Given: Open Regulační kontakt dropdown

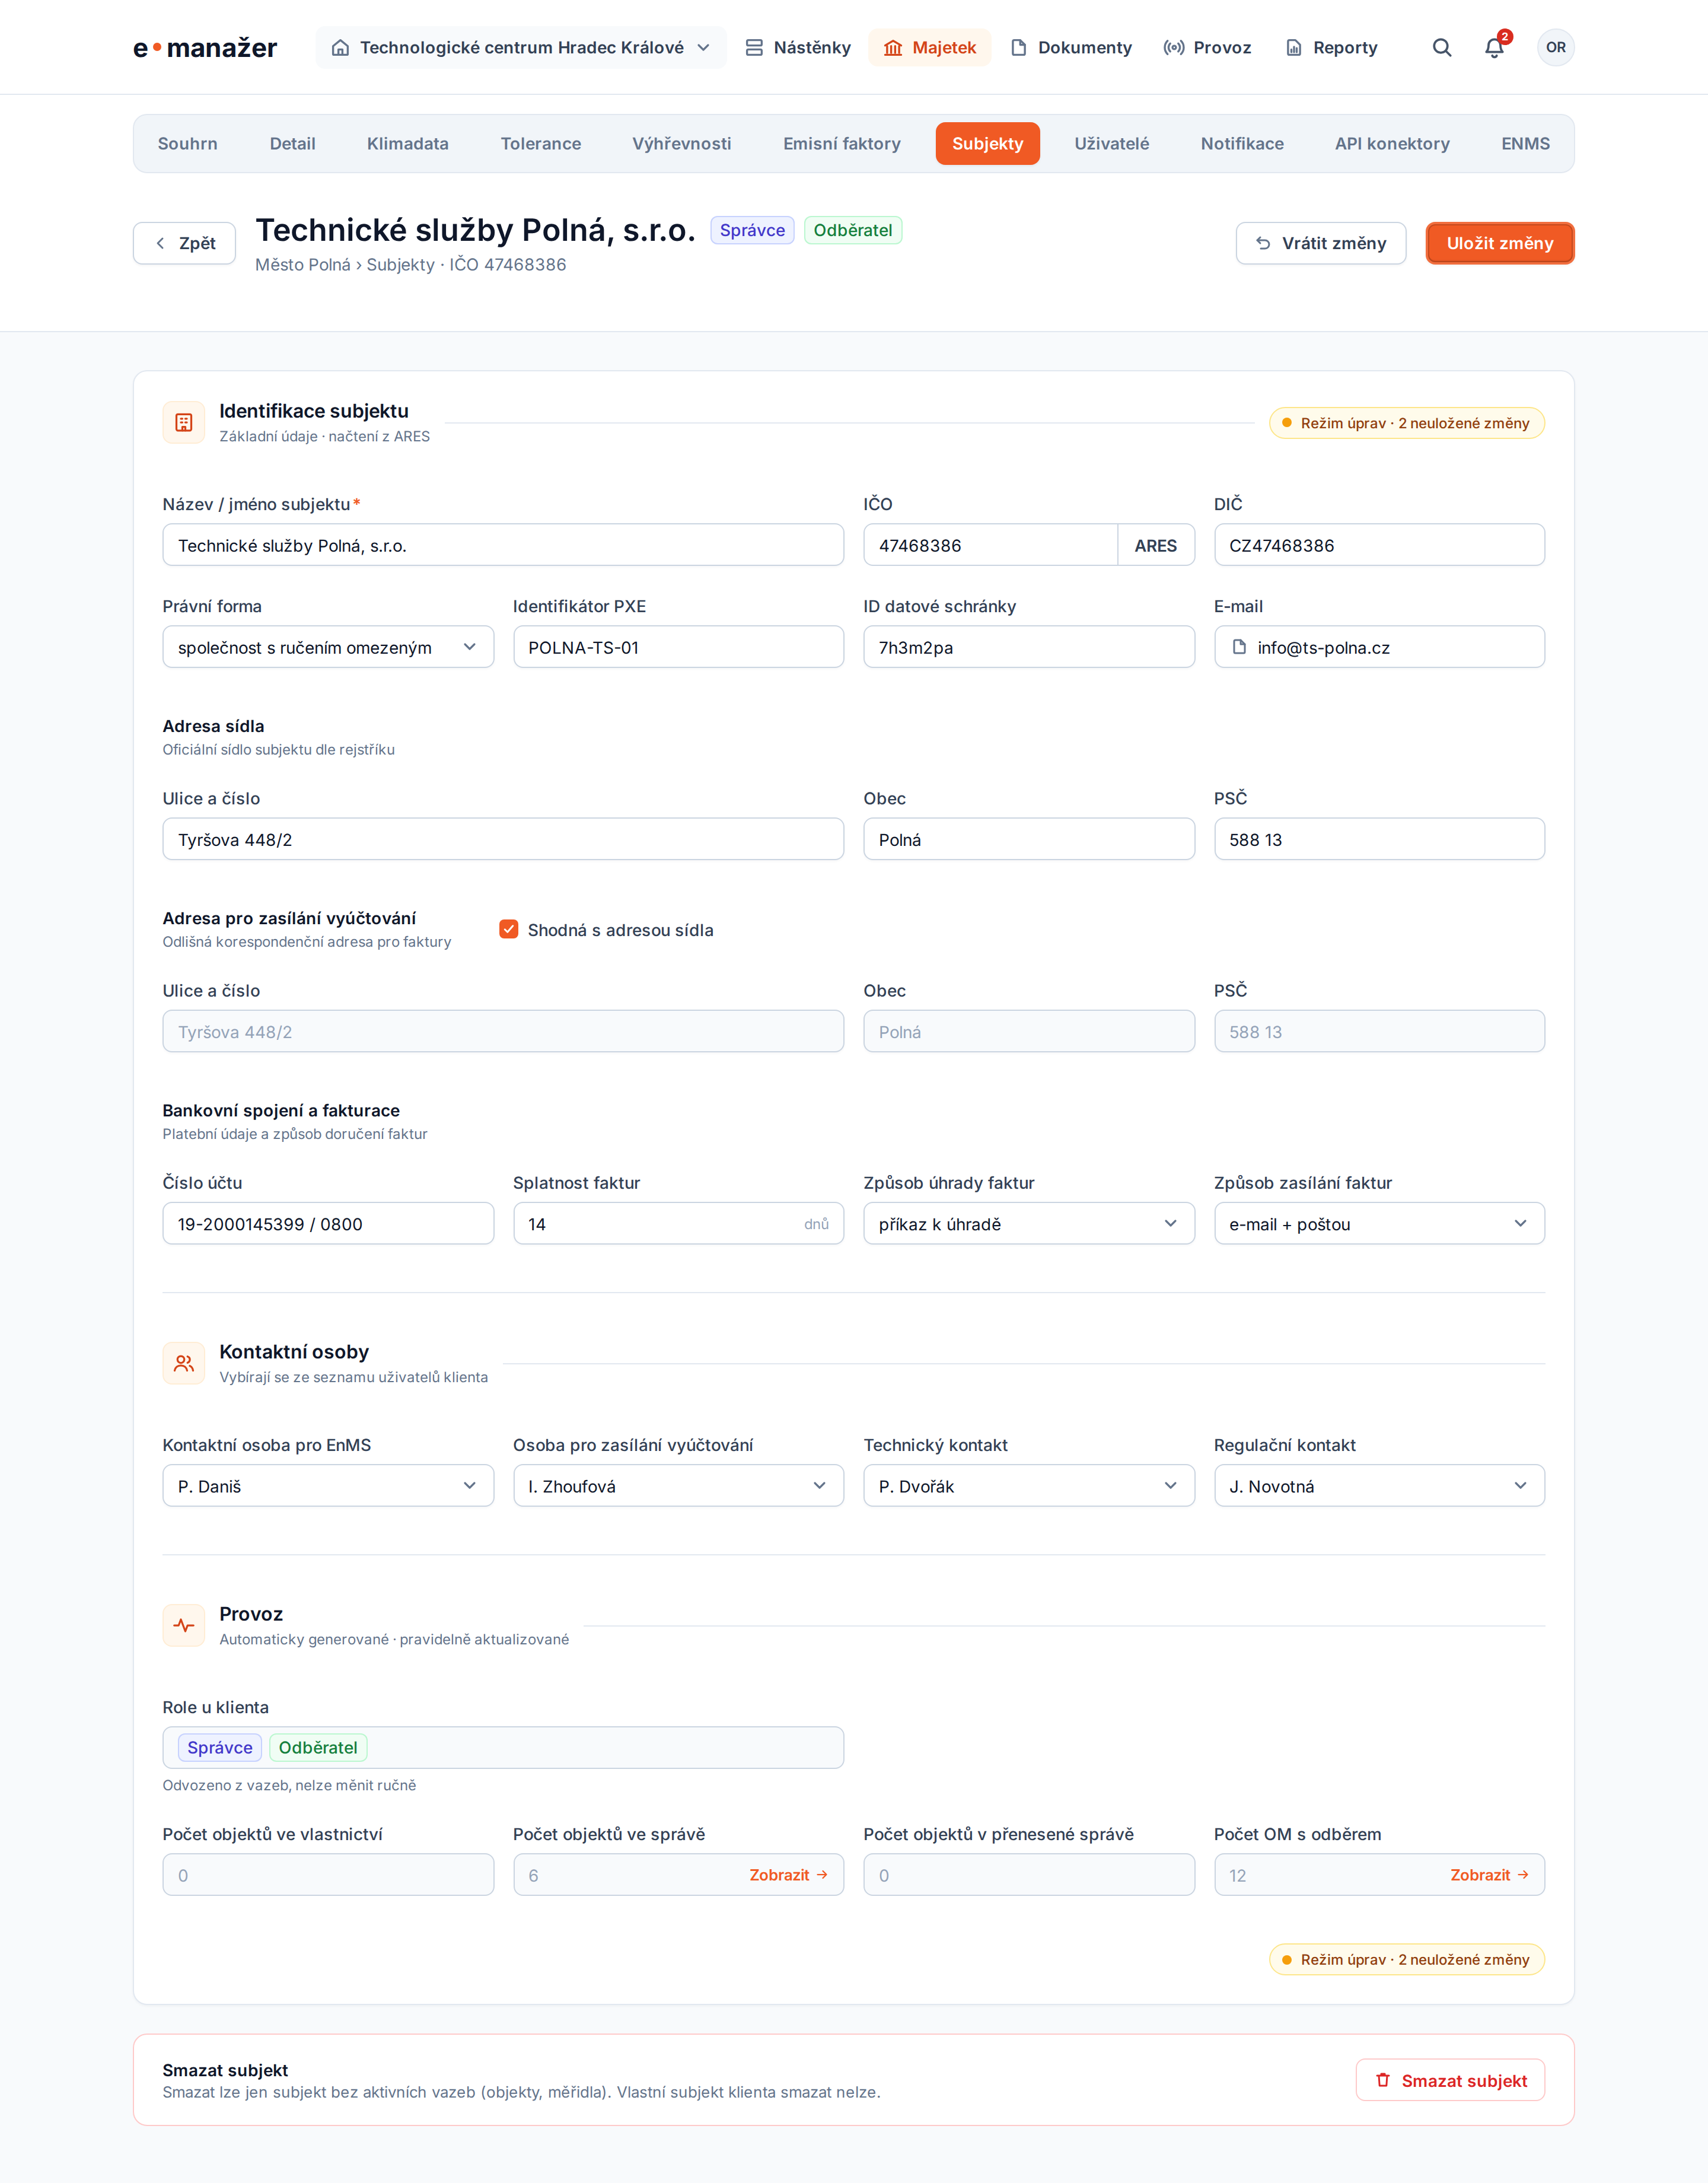Looking at the screenshot, I should tap(1379, 1485).
